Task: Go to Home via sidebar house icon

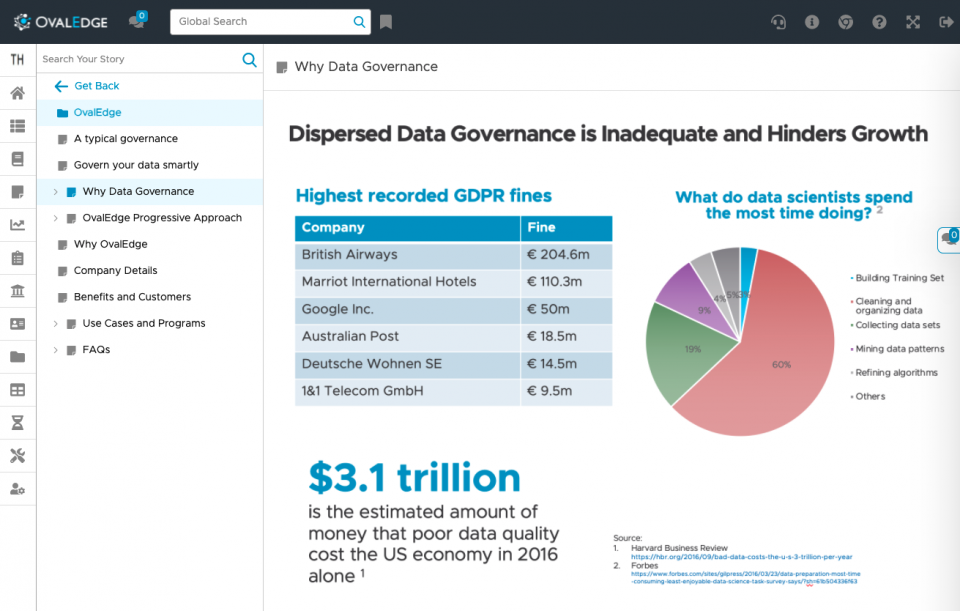Action: 17,93
